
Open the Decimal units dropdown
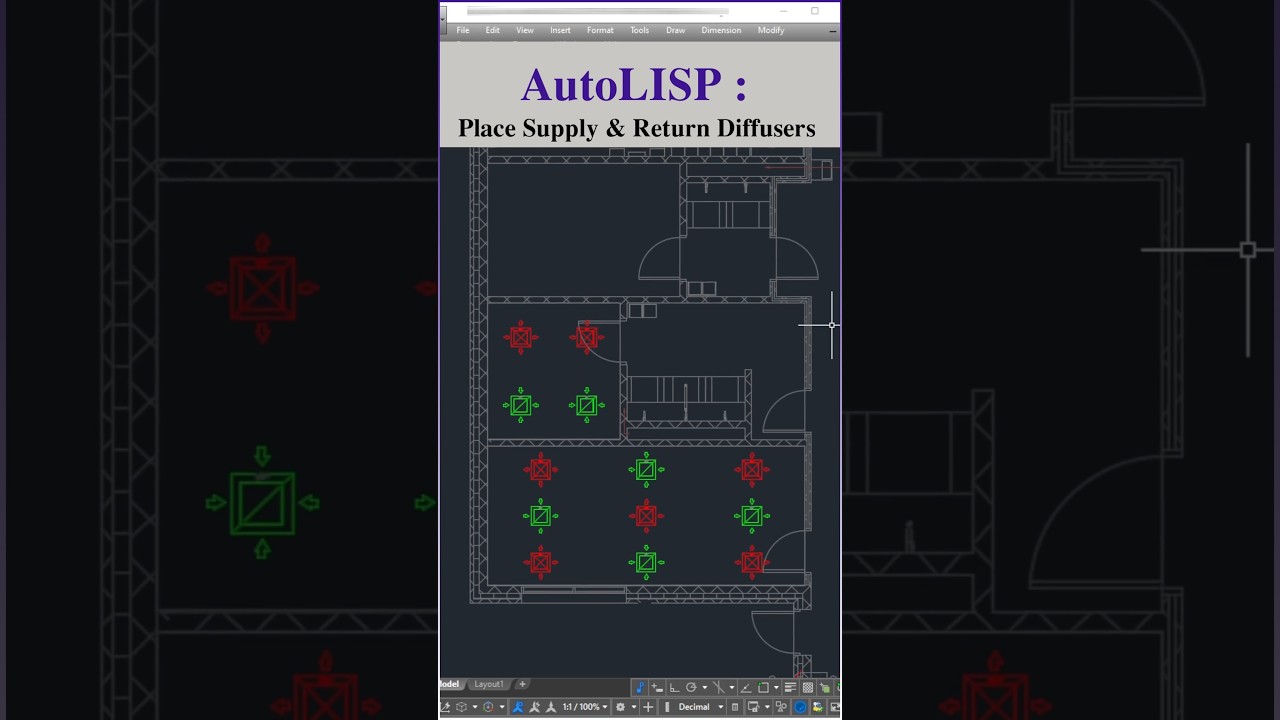click(701, 707)
